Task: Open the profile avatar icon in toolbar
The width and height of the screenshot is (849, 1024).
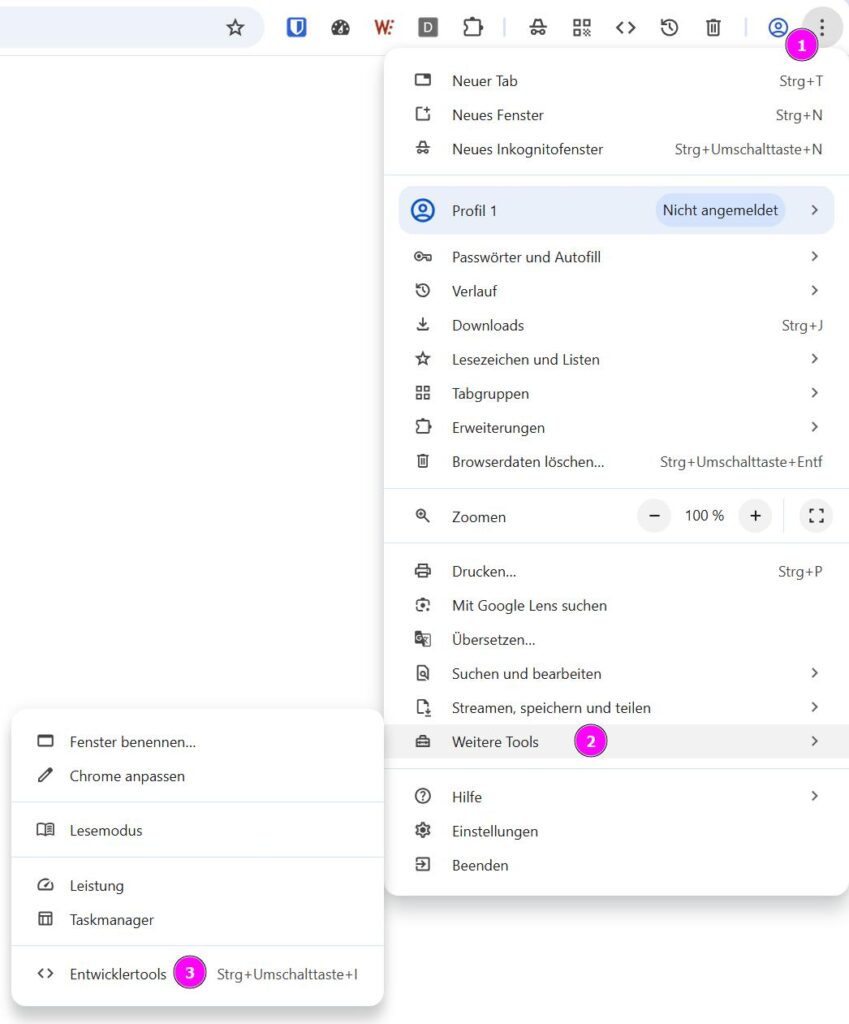Action: (x=777, y=28)
